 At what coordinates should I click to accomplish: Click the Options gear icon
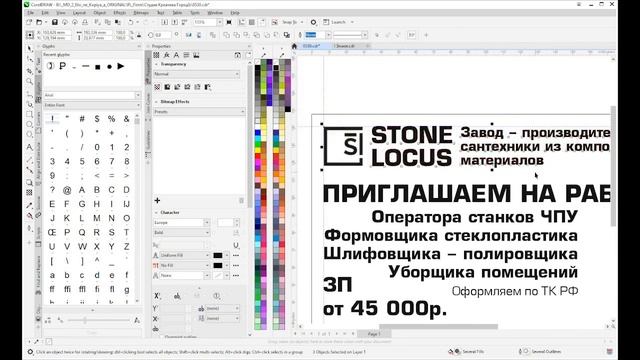coord(313,22)
